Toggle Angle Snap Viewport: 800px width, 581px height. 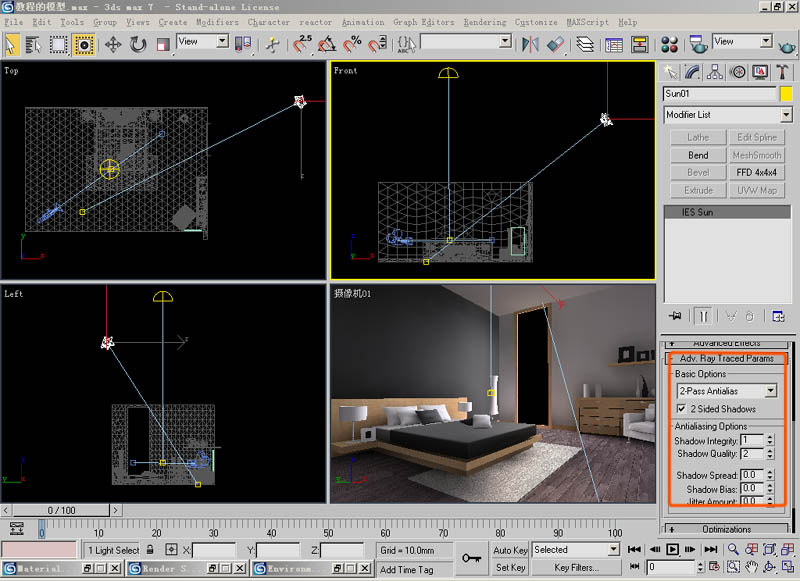327,44
